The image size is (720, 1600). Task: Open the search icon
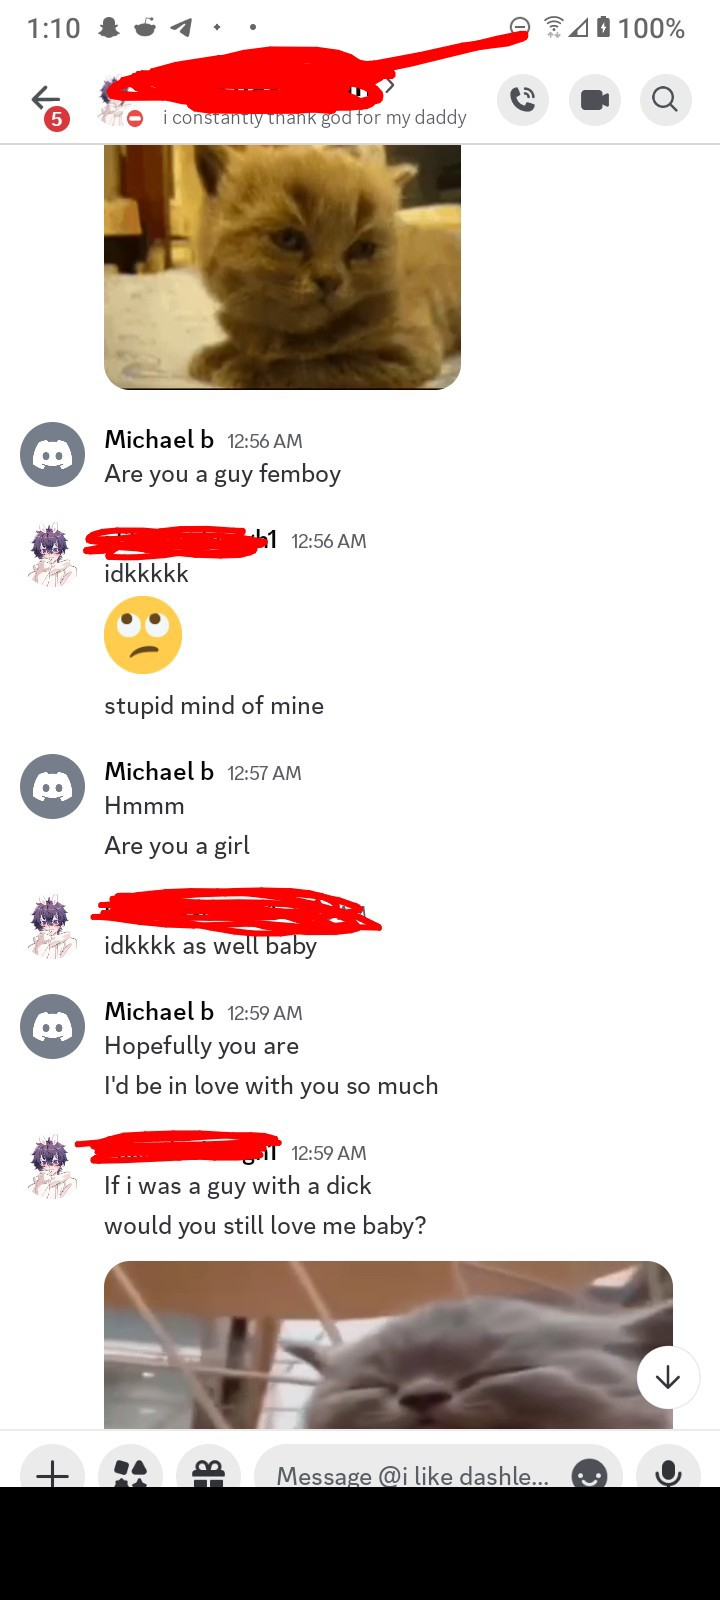point(665,99)
